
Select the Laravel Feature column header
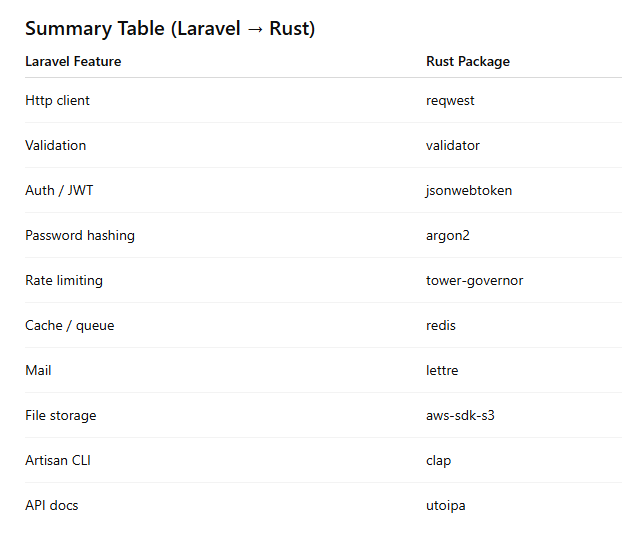pyautogui.click(x=73, y=61)
